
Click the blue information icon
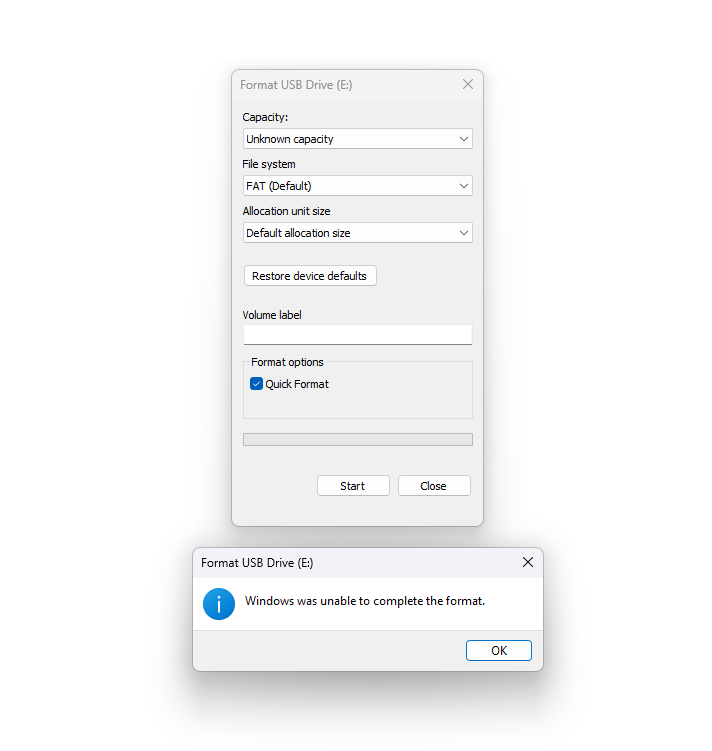click(x=219, y=603)
